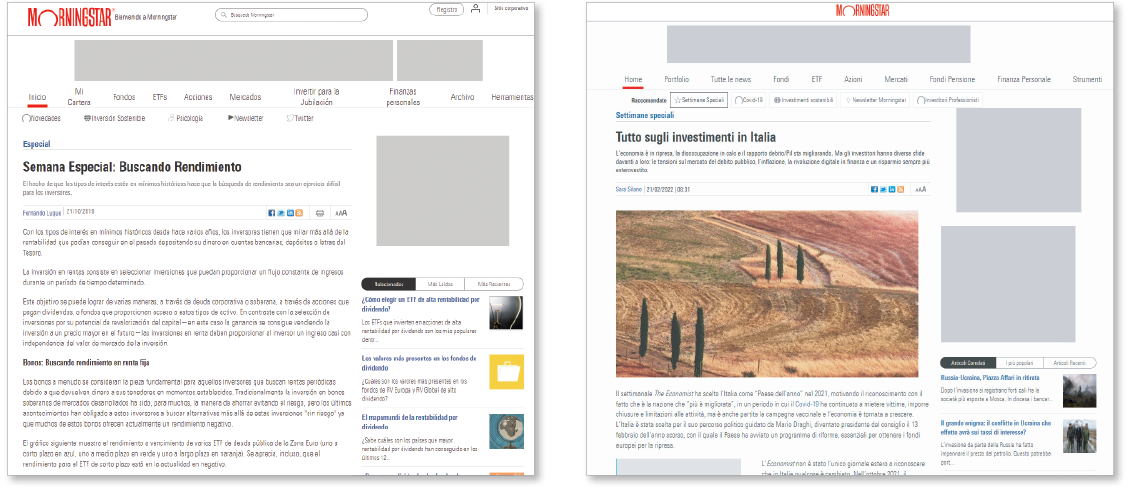Select the Settimane Speciali recommended button
Viewport: 1131px width, 488px height.
pyautogui.click(x=698, y=100)
